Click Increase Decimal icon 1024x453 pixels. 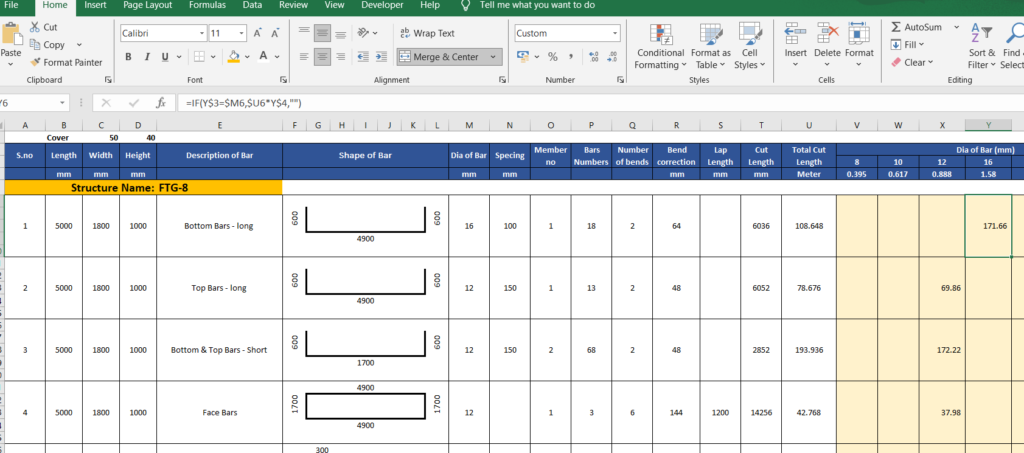pyautogui.click(x=594, y=57)
